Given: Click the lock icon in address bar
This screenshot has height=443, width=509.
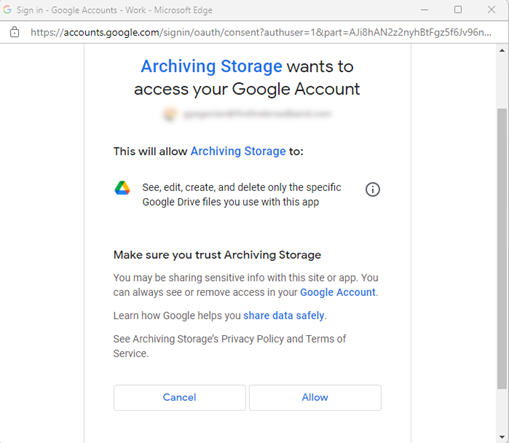Looking at the screenshot, I should click(x=14, y=32).
